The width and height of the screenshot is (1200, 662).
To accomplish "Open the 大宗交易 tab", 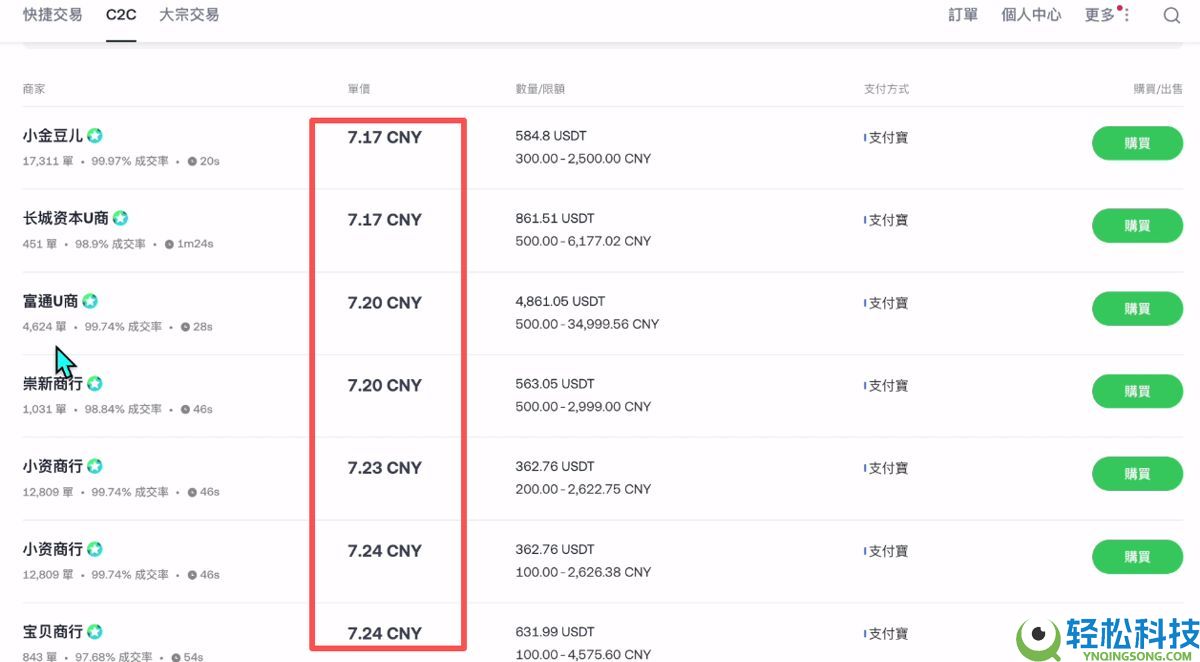I will tap(189, 15).
